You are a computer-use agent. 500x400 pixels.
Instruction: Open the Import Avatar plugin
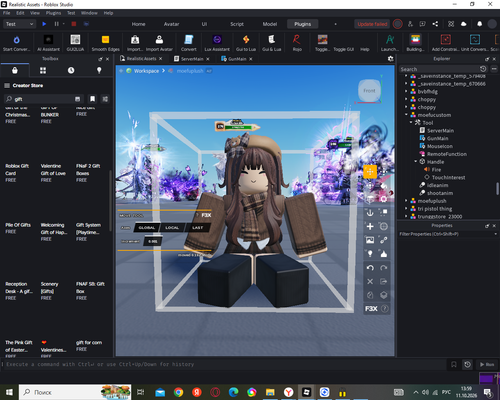(x=159, y=43)
